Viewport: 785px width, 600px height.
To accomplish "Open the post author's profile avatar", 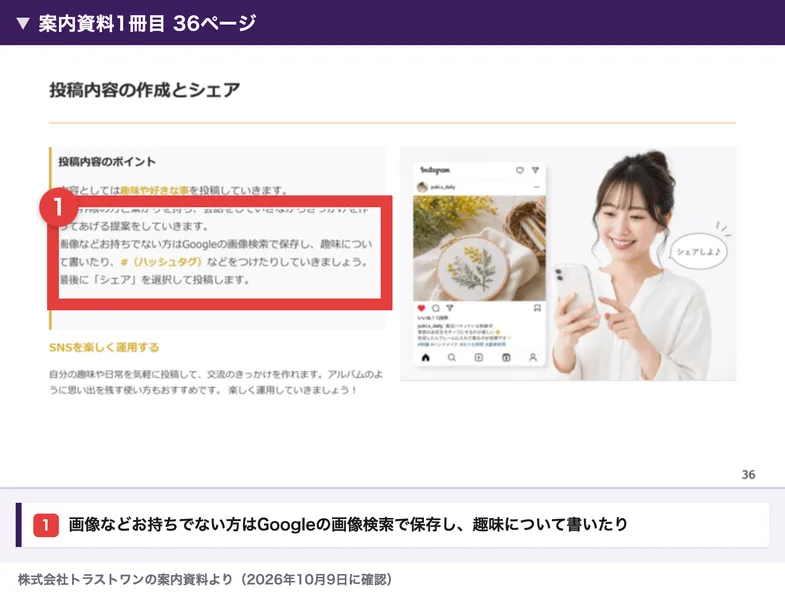I will coord(423,187).
